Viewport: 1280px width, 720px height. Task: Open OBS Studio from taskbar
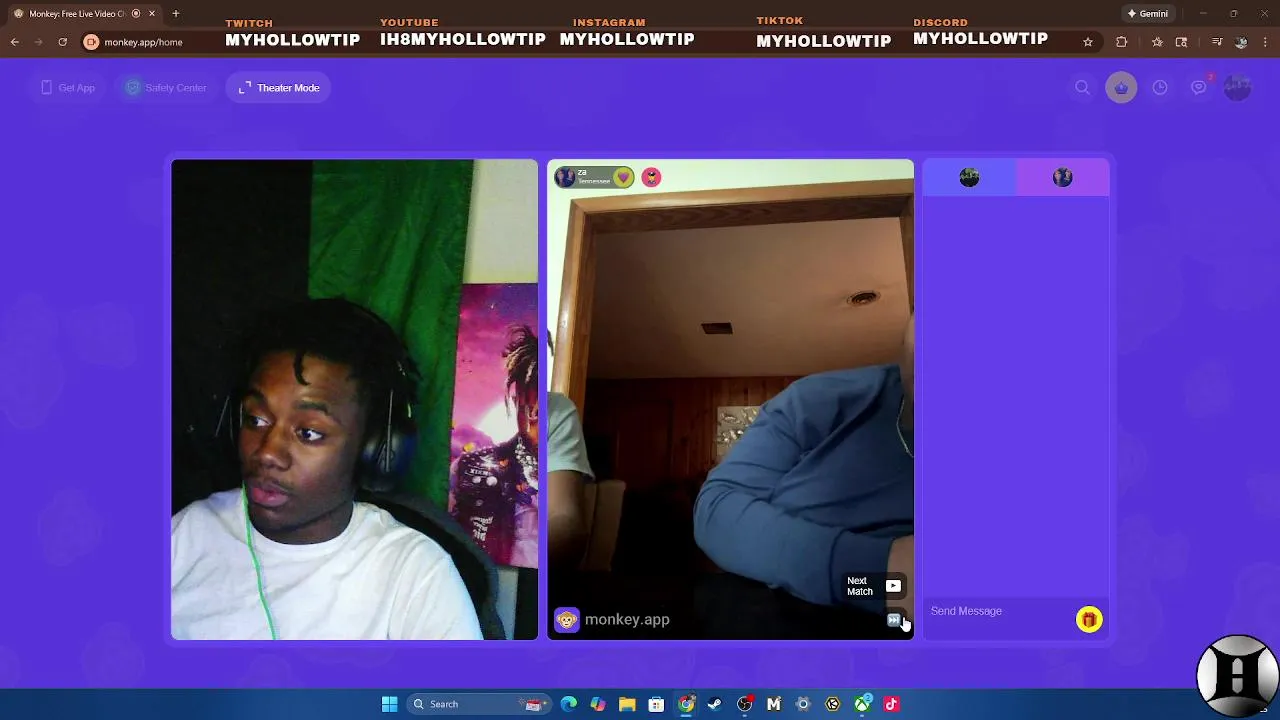(x=745, y=704)
